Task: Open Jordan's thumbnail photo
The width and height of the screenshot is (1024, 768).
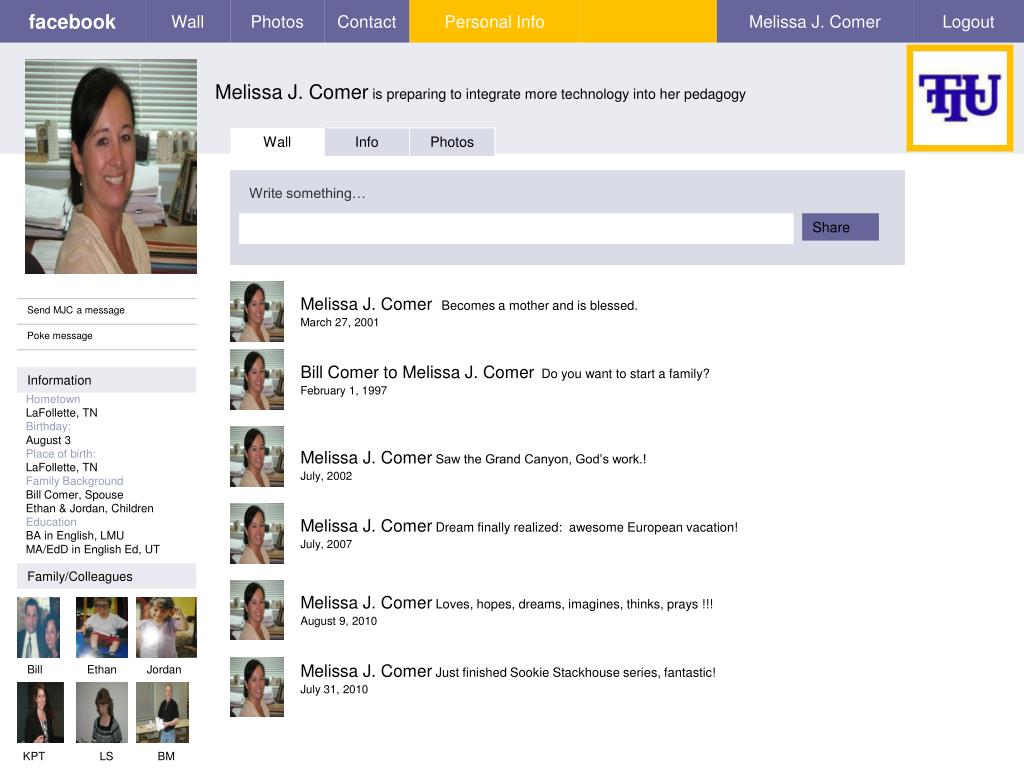Action: tap(166, 627)
